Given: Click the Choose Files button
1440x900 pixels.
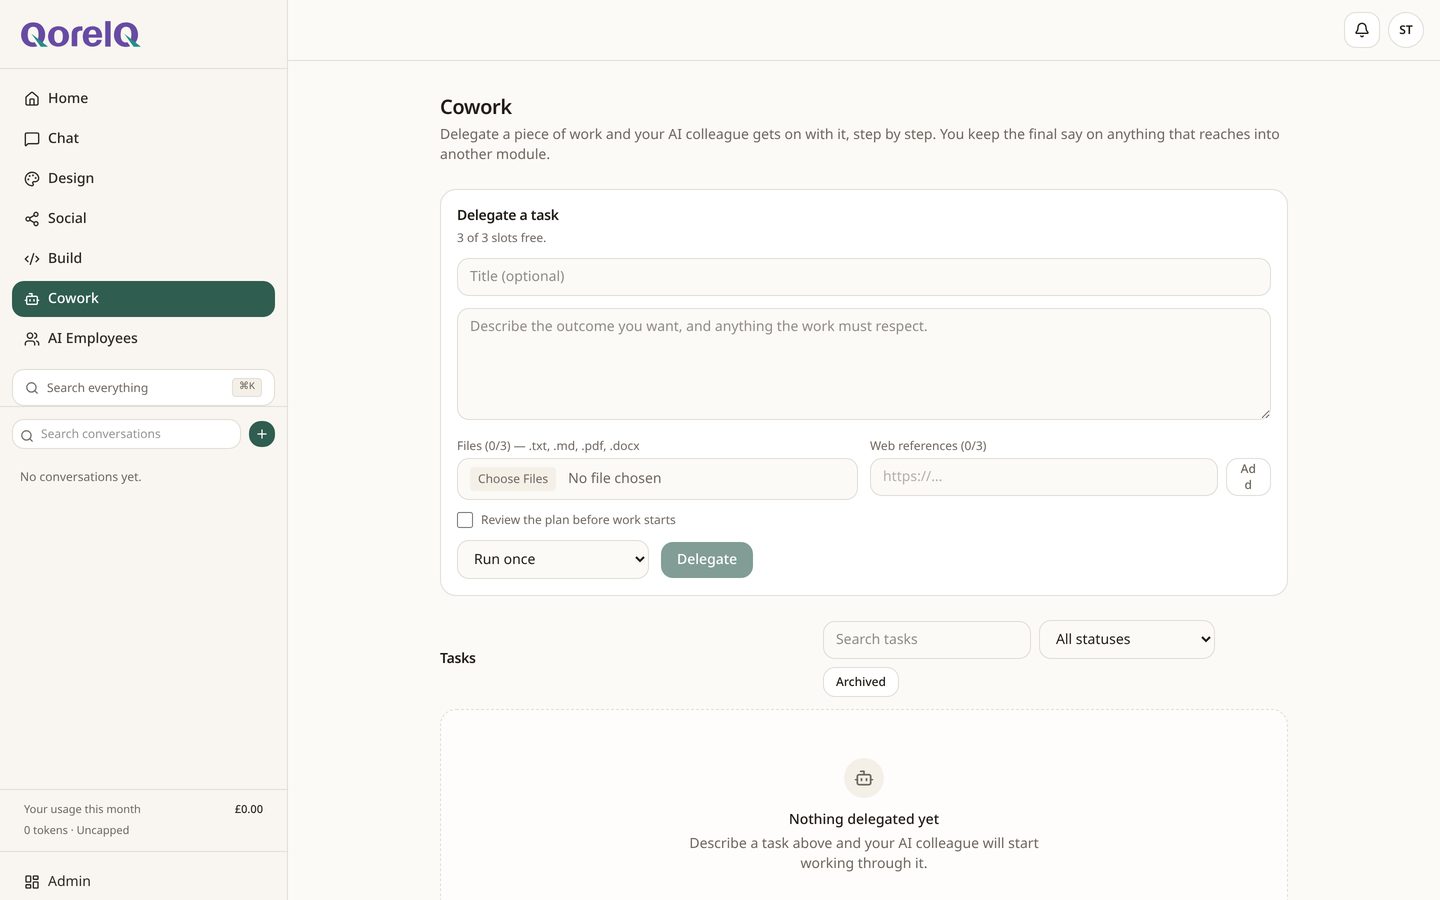Looking at the screenshot, I should point(513,479).
